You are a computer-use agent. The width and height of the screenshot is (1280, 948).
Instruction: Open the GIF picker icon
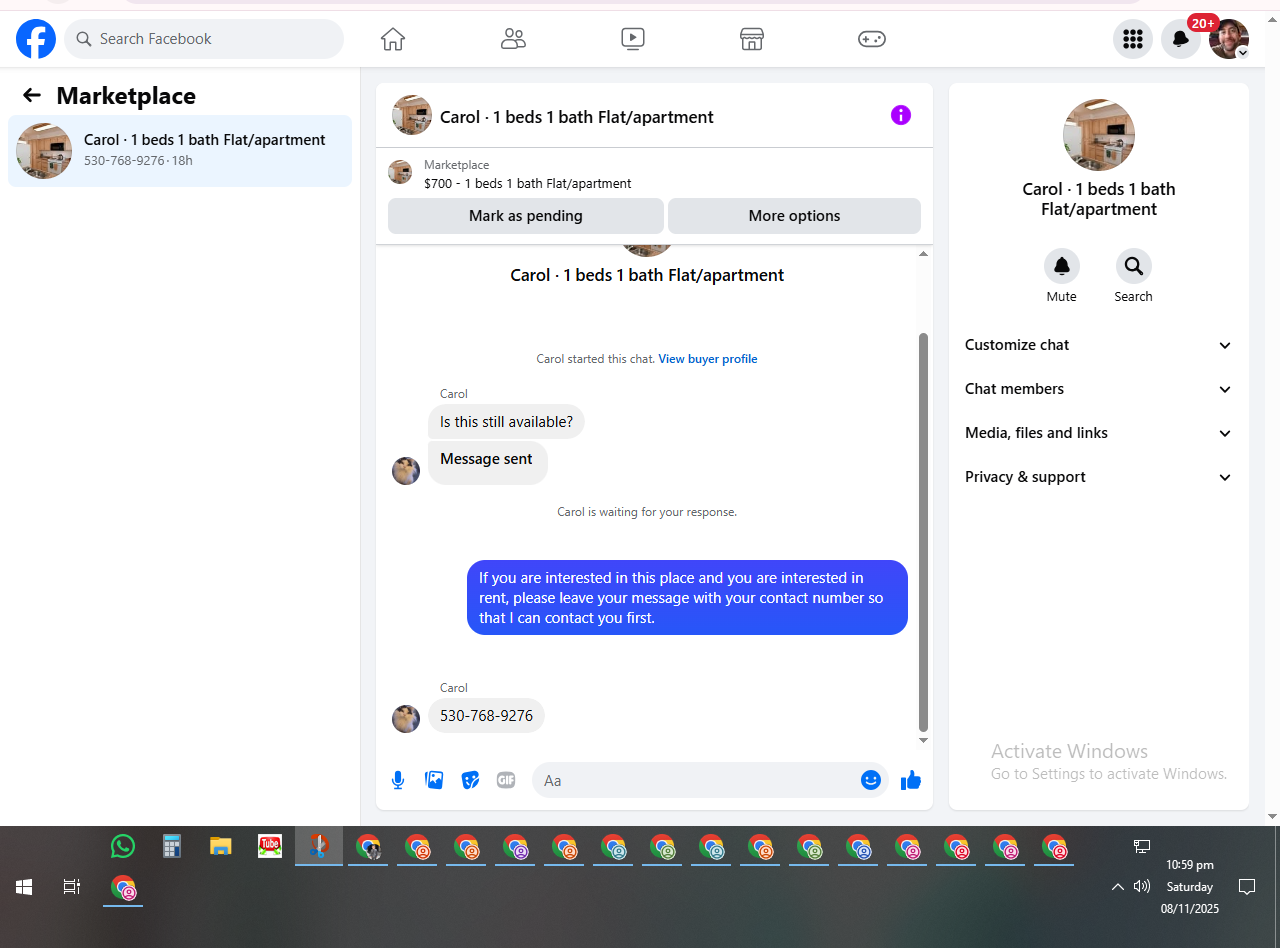click(506, 780)
